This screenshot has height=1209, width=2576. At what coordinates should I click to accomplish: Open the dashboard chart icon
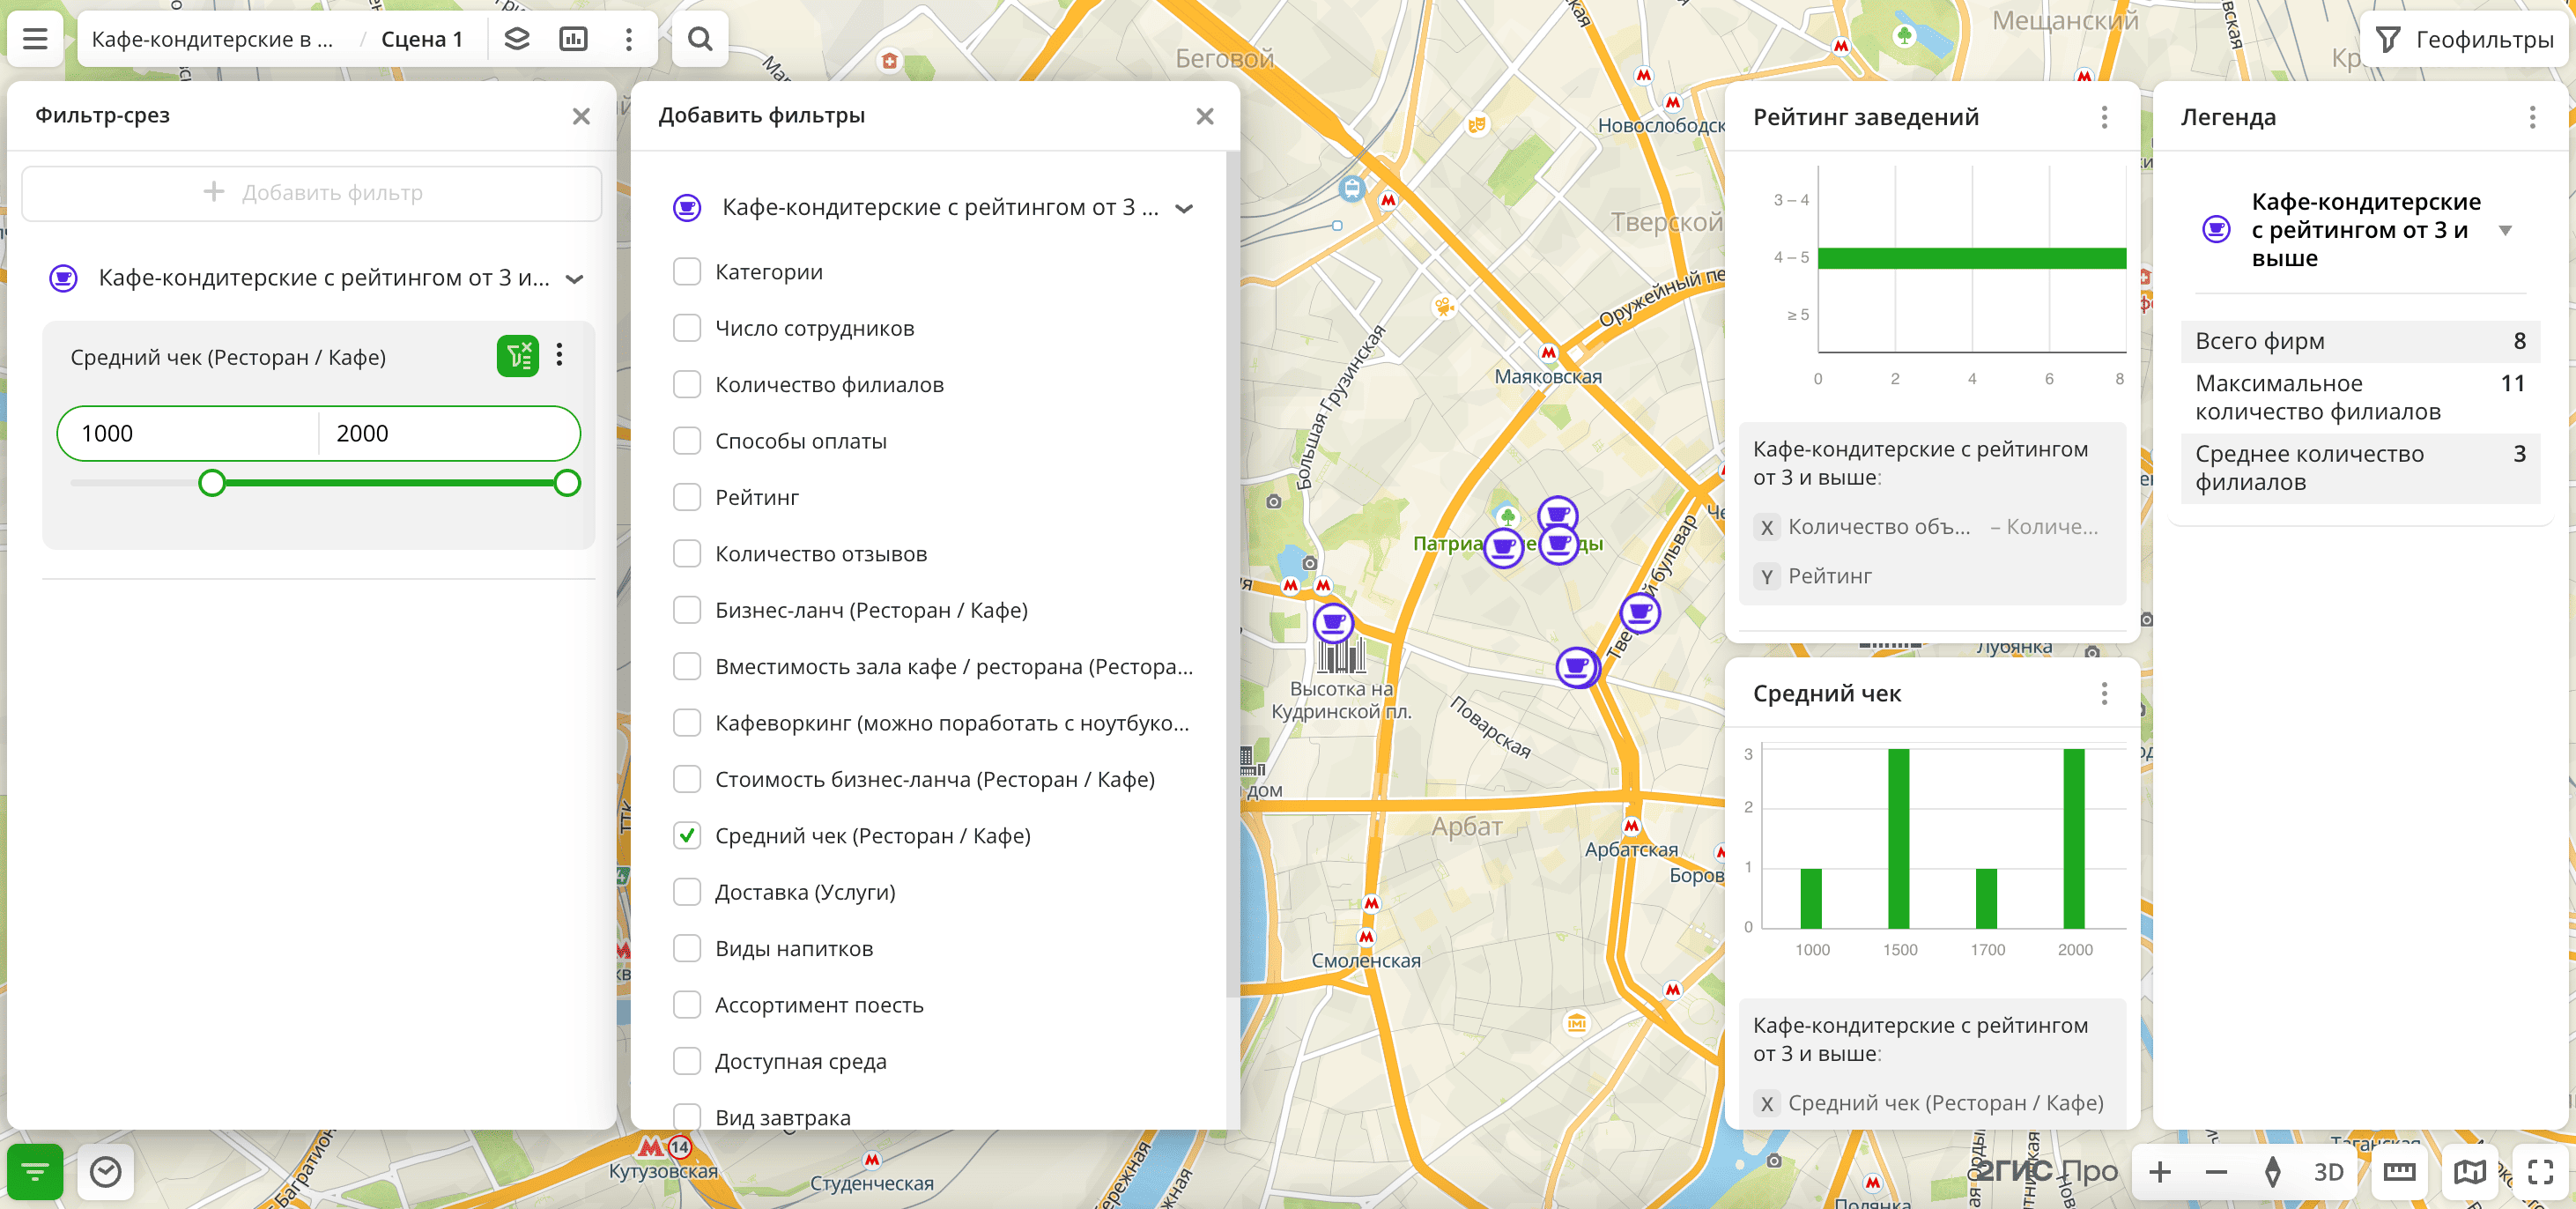click(573, 39)
